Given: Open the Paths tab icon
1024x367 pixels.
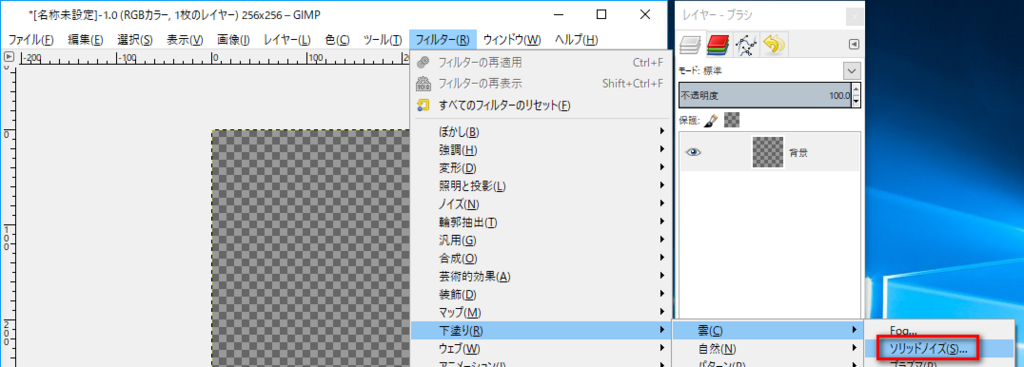Looking at the screenshot, I should tap(745, 44).
